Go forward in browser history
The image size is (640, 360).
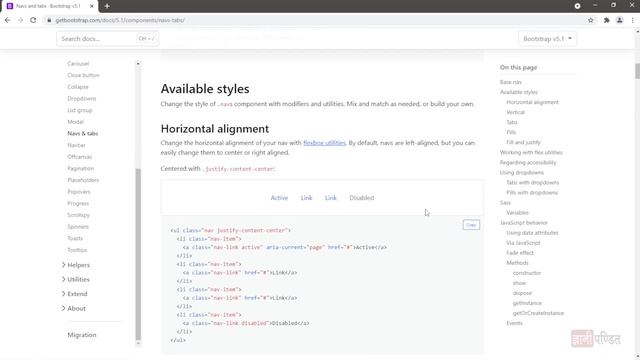click(20, 20)
